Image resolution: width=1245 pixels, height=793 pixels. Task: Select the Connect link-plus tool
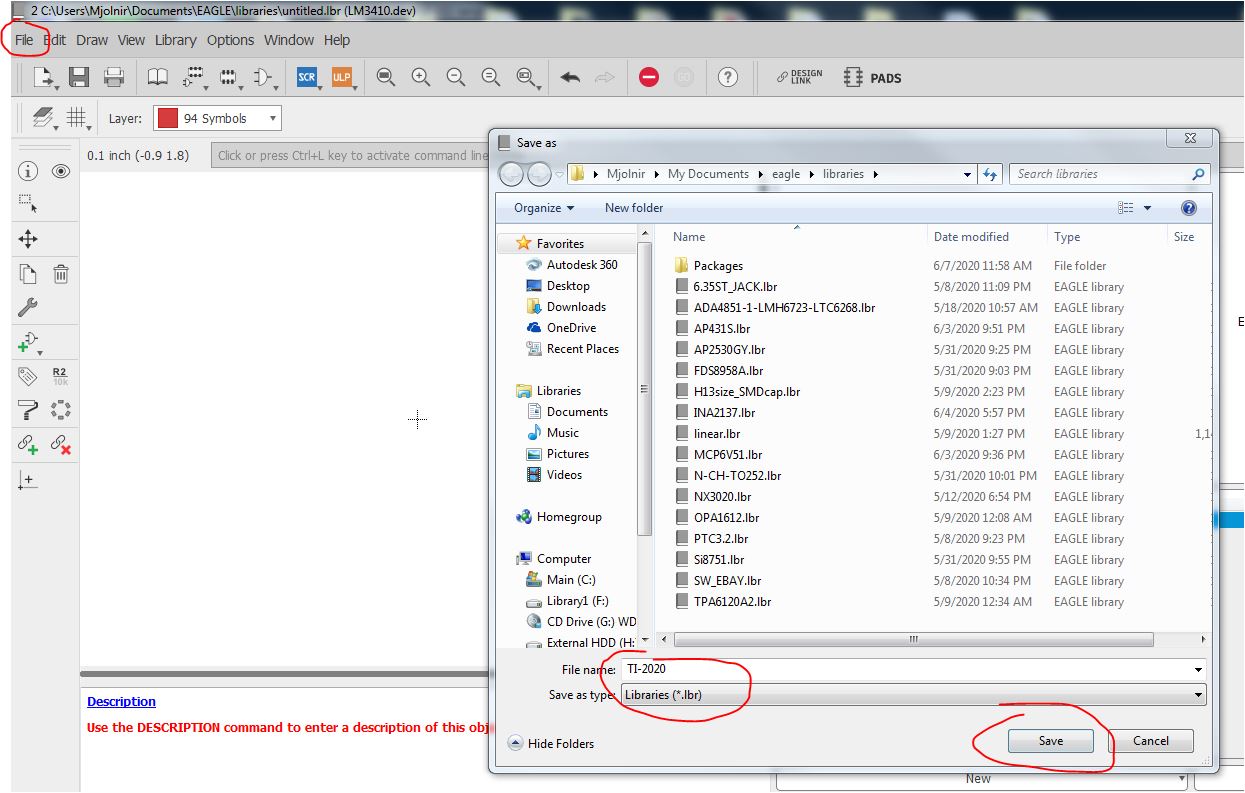click(x=28, y=445)
